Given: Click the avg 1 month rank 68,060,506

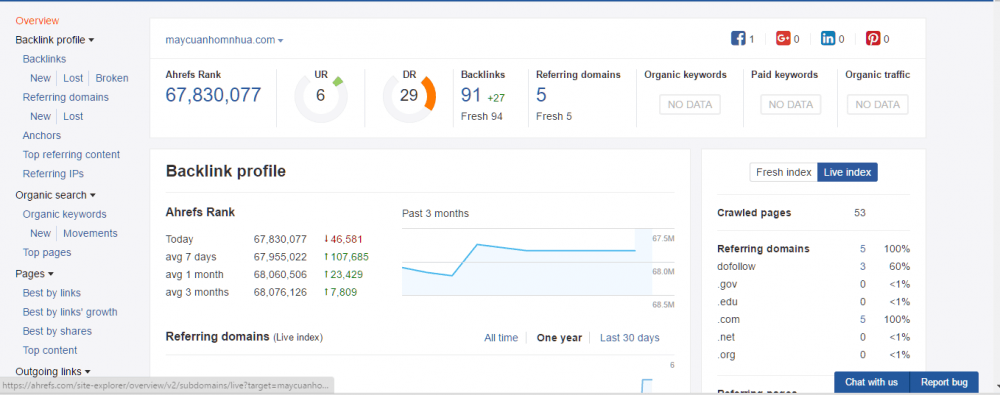Looking at the screenshot, I should click(x=280, y=275).
